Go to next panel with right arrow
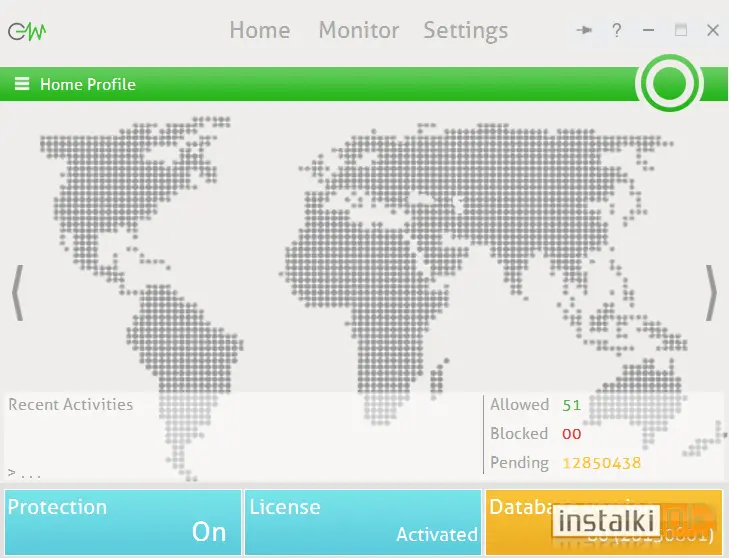Screen dimensions: 729x558 point(711,293)
